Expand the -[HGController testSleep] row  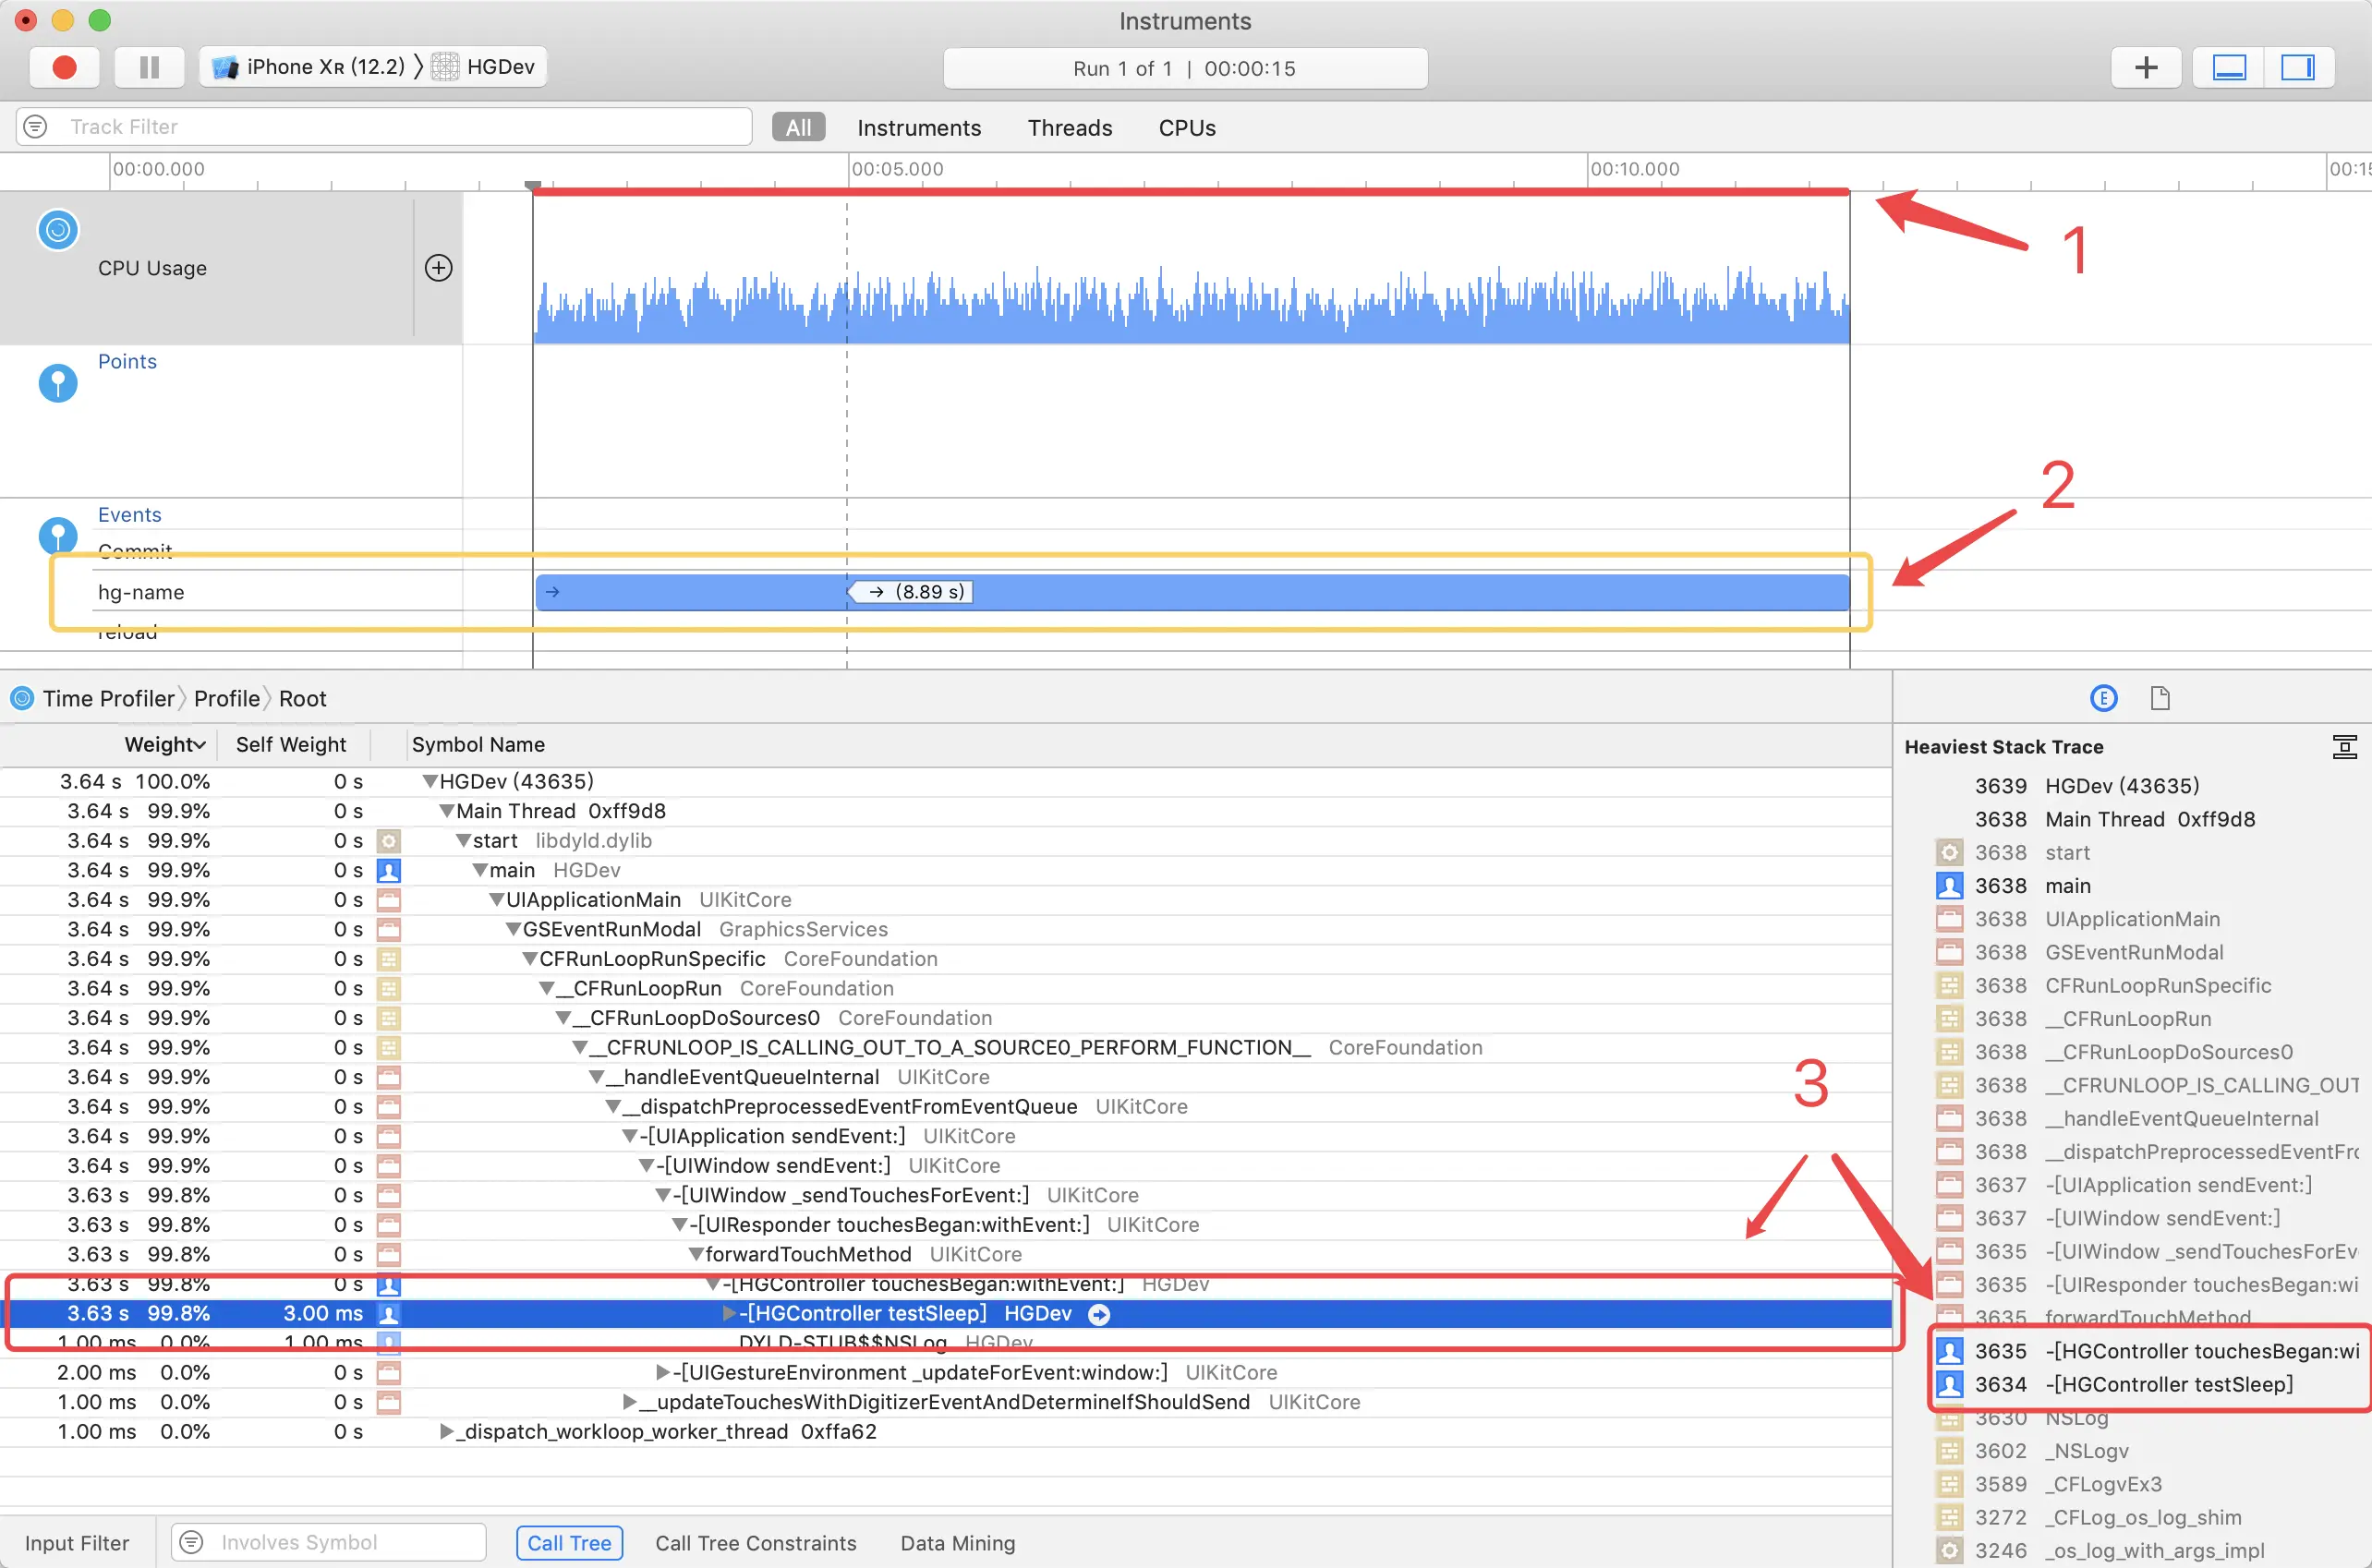[x=729, y=1314]
